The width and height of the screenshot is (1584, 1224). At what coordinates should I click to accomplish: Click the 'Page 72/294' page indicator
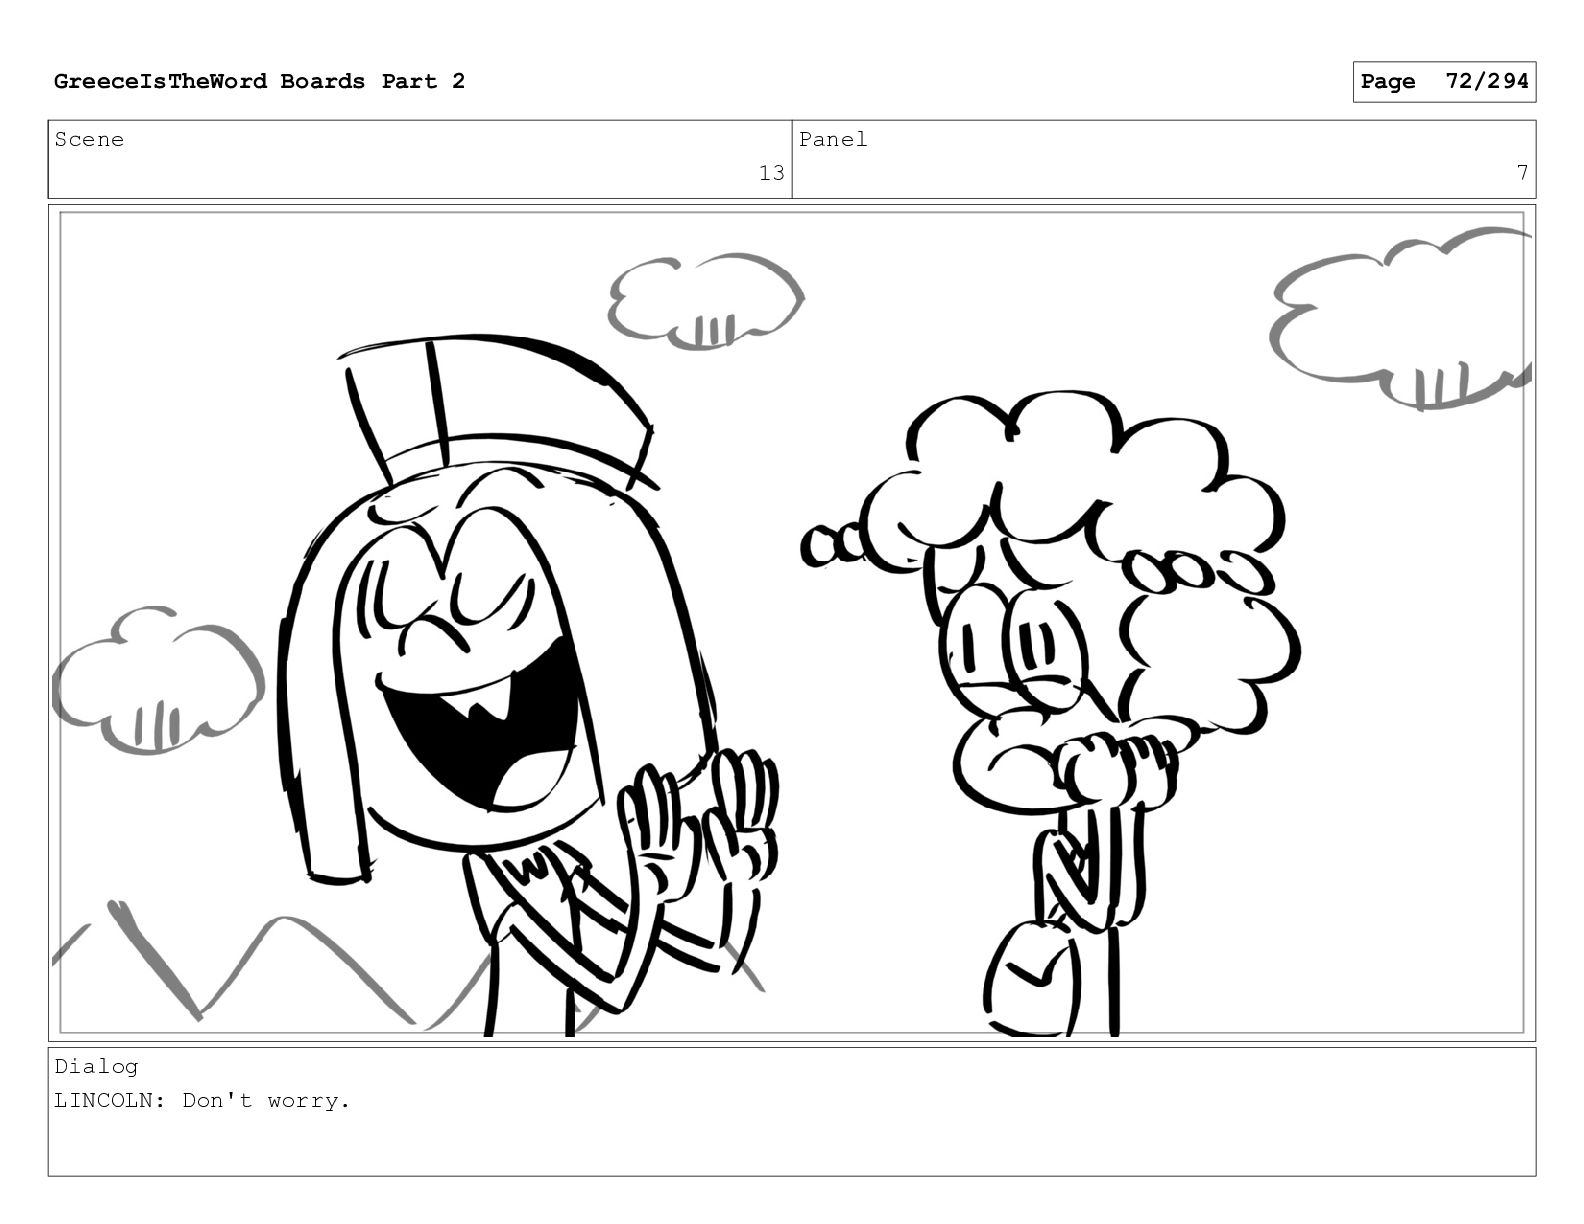point(1444,82)
